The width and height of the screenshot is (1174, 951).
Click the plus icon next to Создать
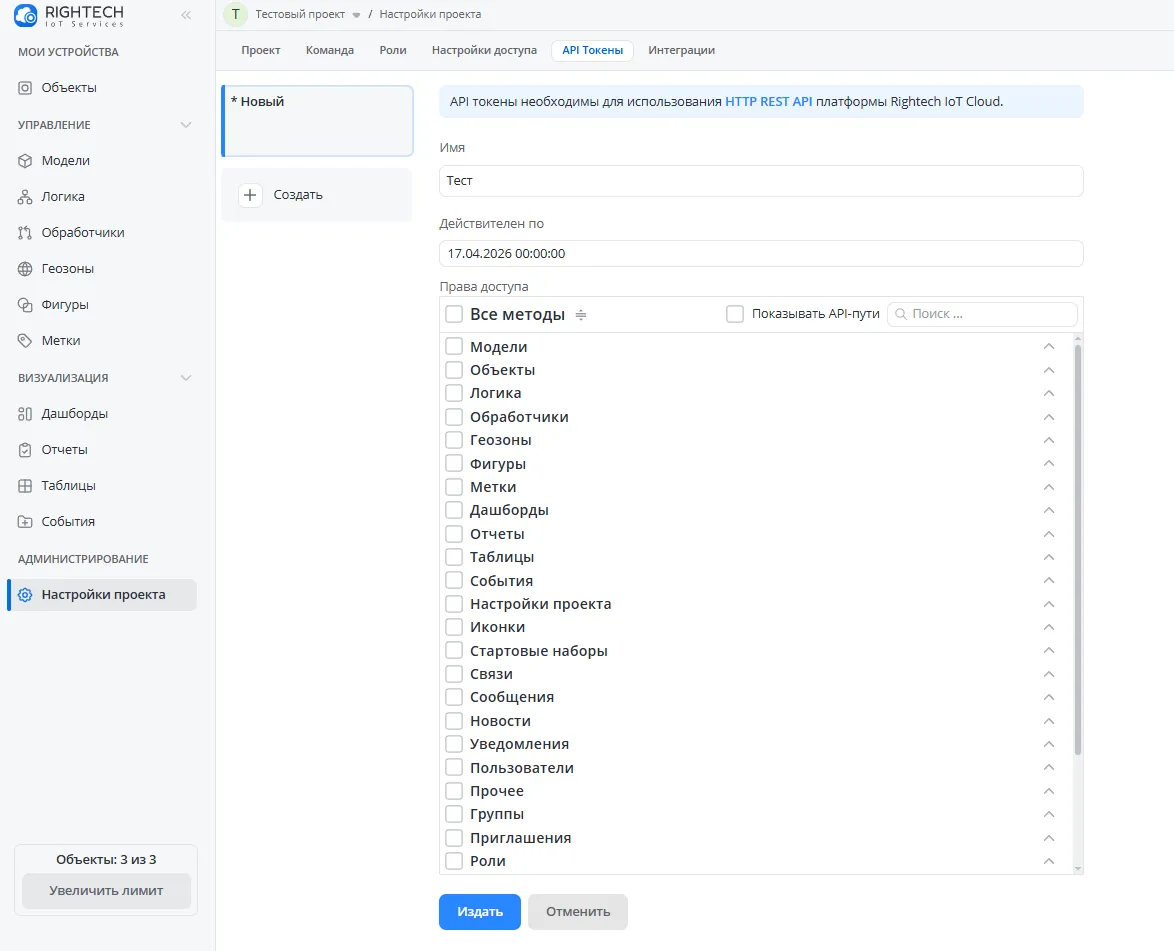pos(250,195)
